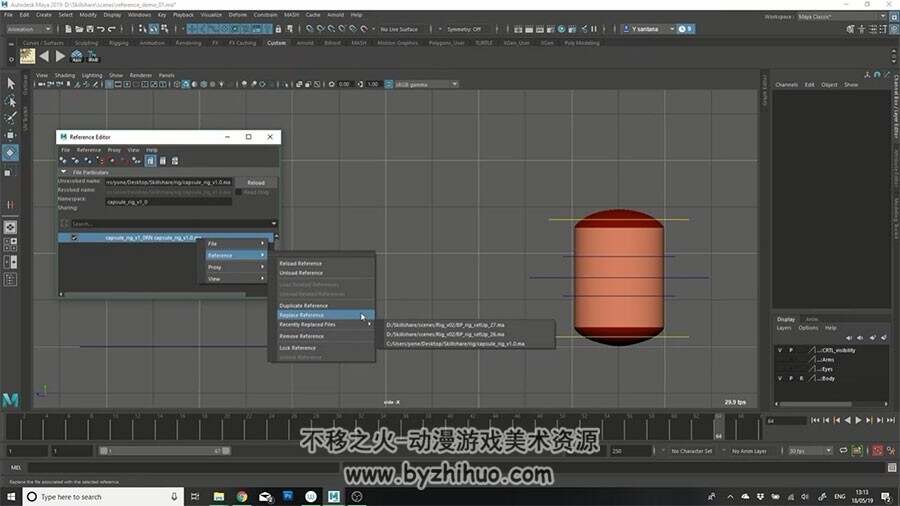Activate the highlighted Rotate tool
This screenshot has width=900, height=506.
pos(10,153)
